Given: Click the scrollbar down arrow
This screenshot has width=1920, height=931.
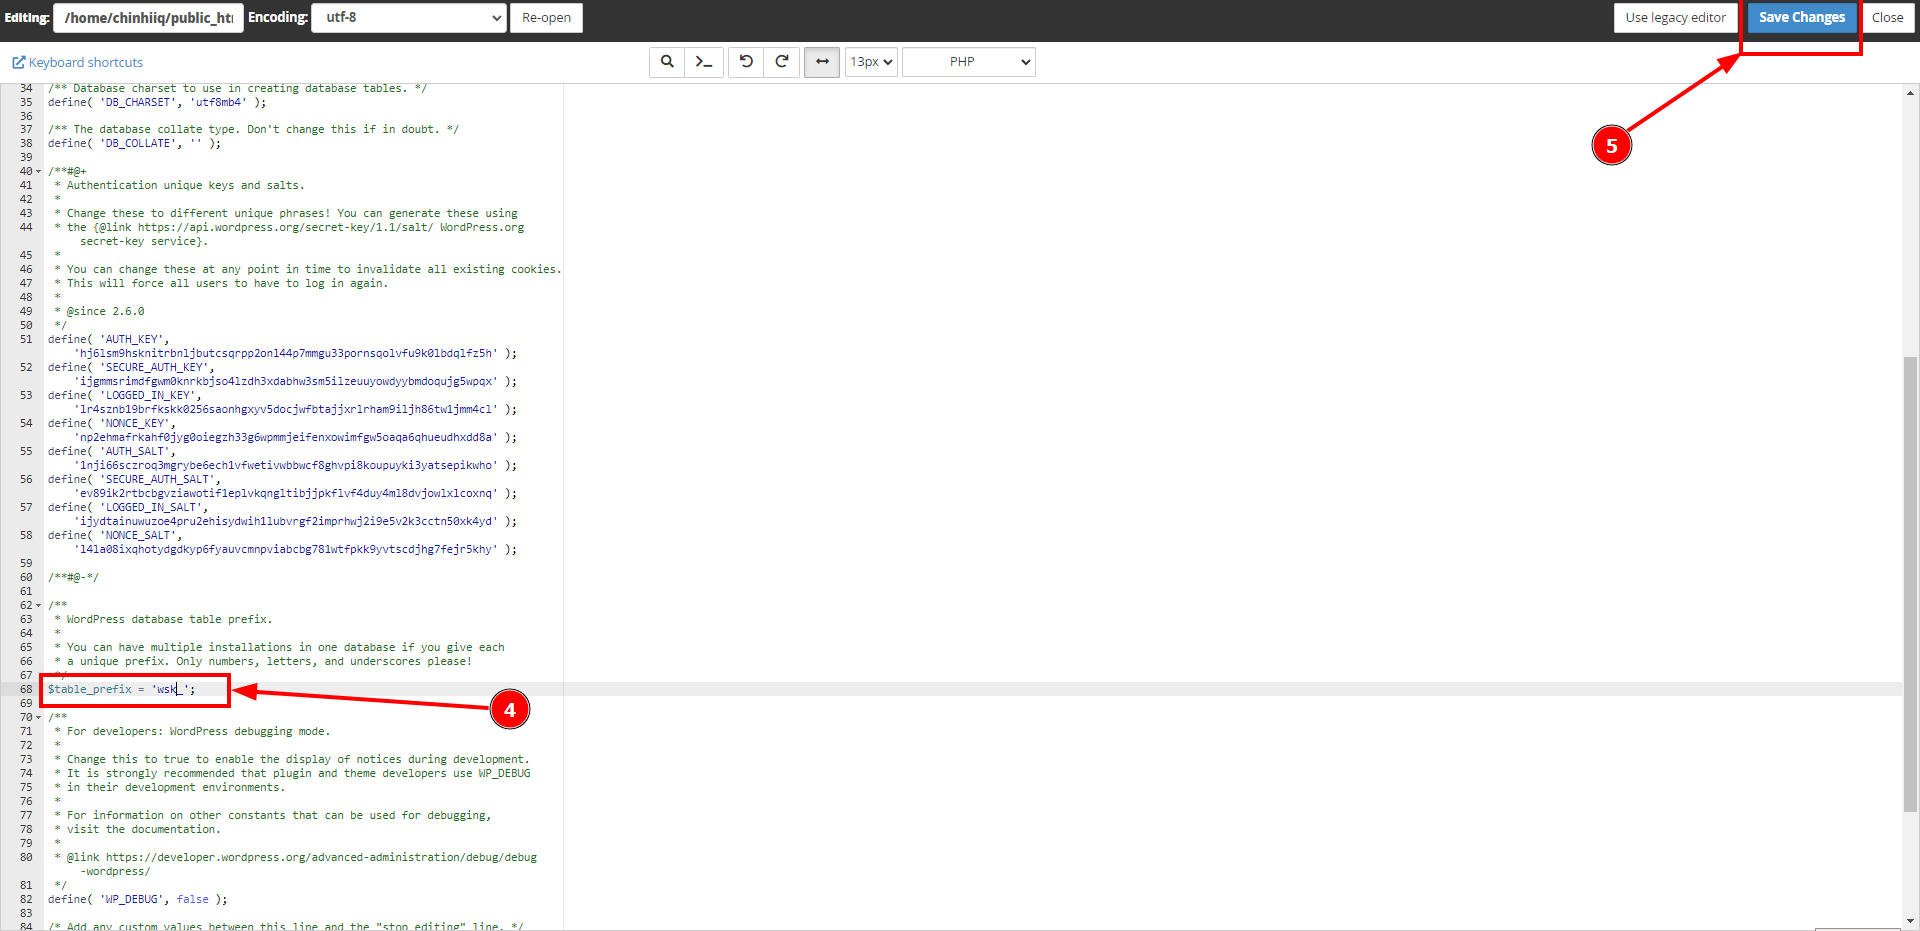Looking at the screenshot, I should [1910, 921].
